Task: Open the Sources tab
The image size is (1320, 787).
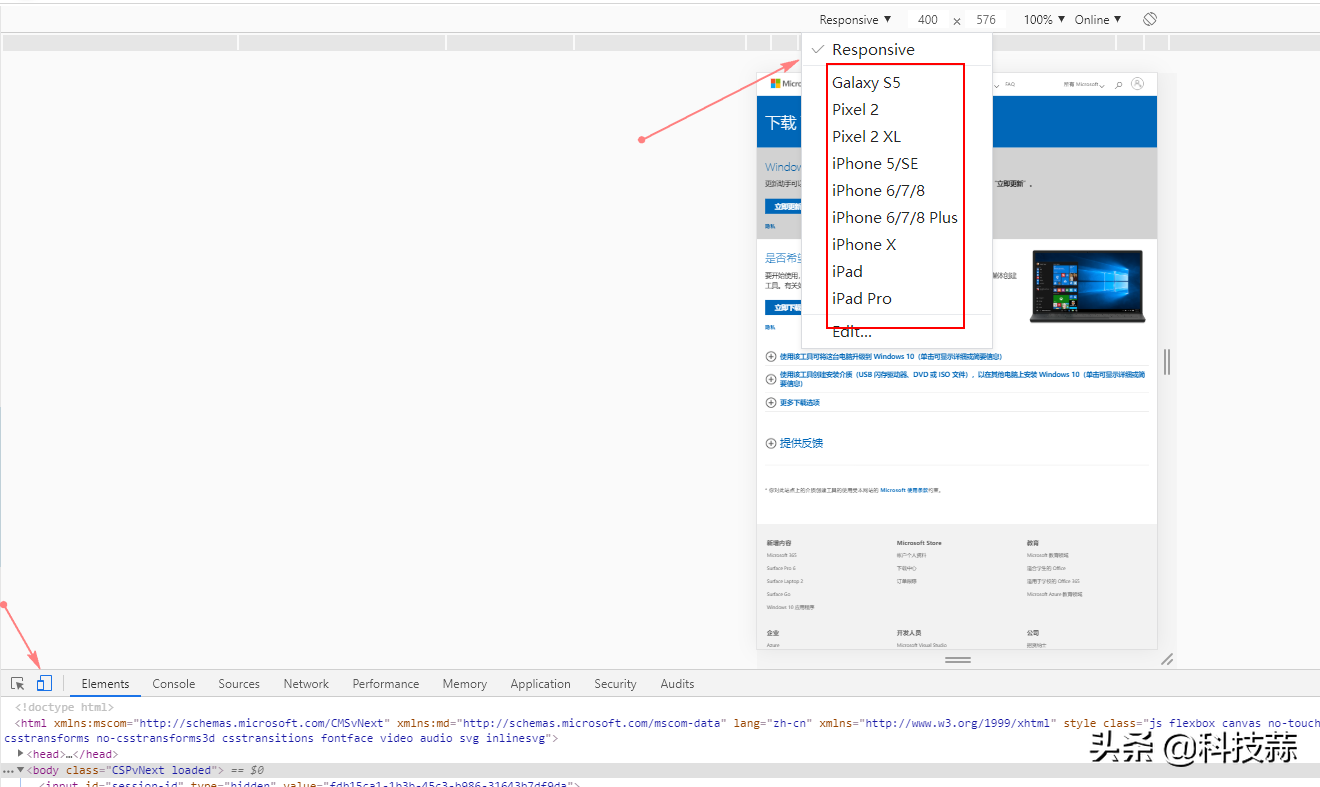Action: click(239, 684)
